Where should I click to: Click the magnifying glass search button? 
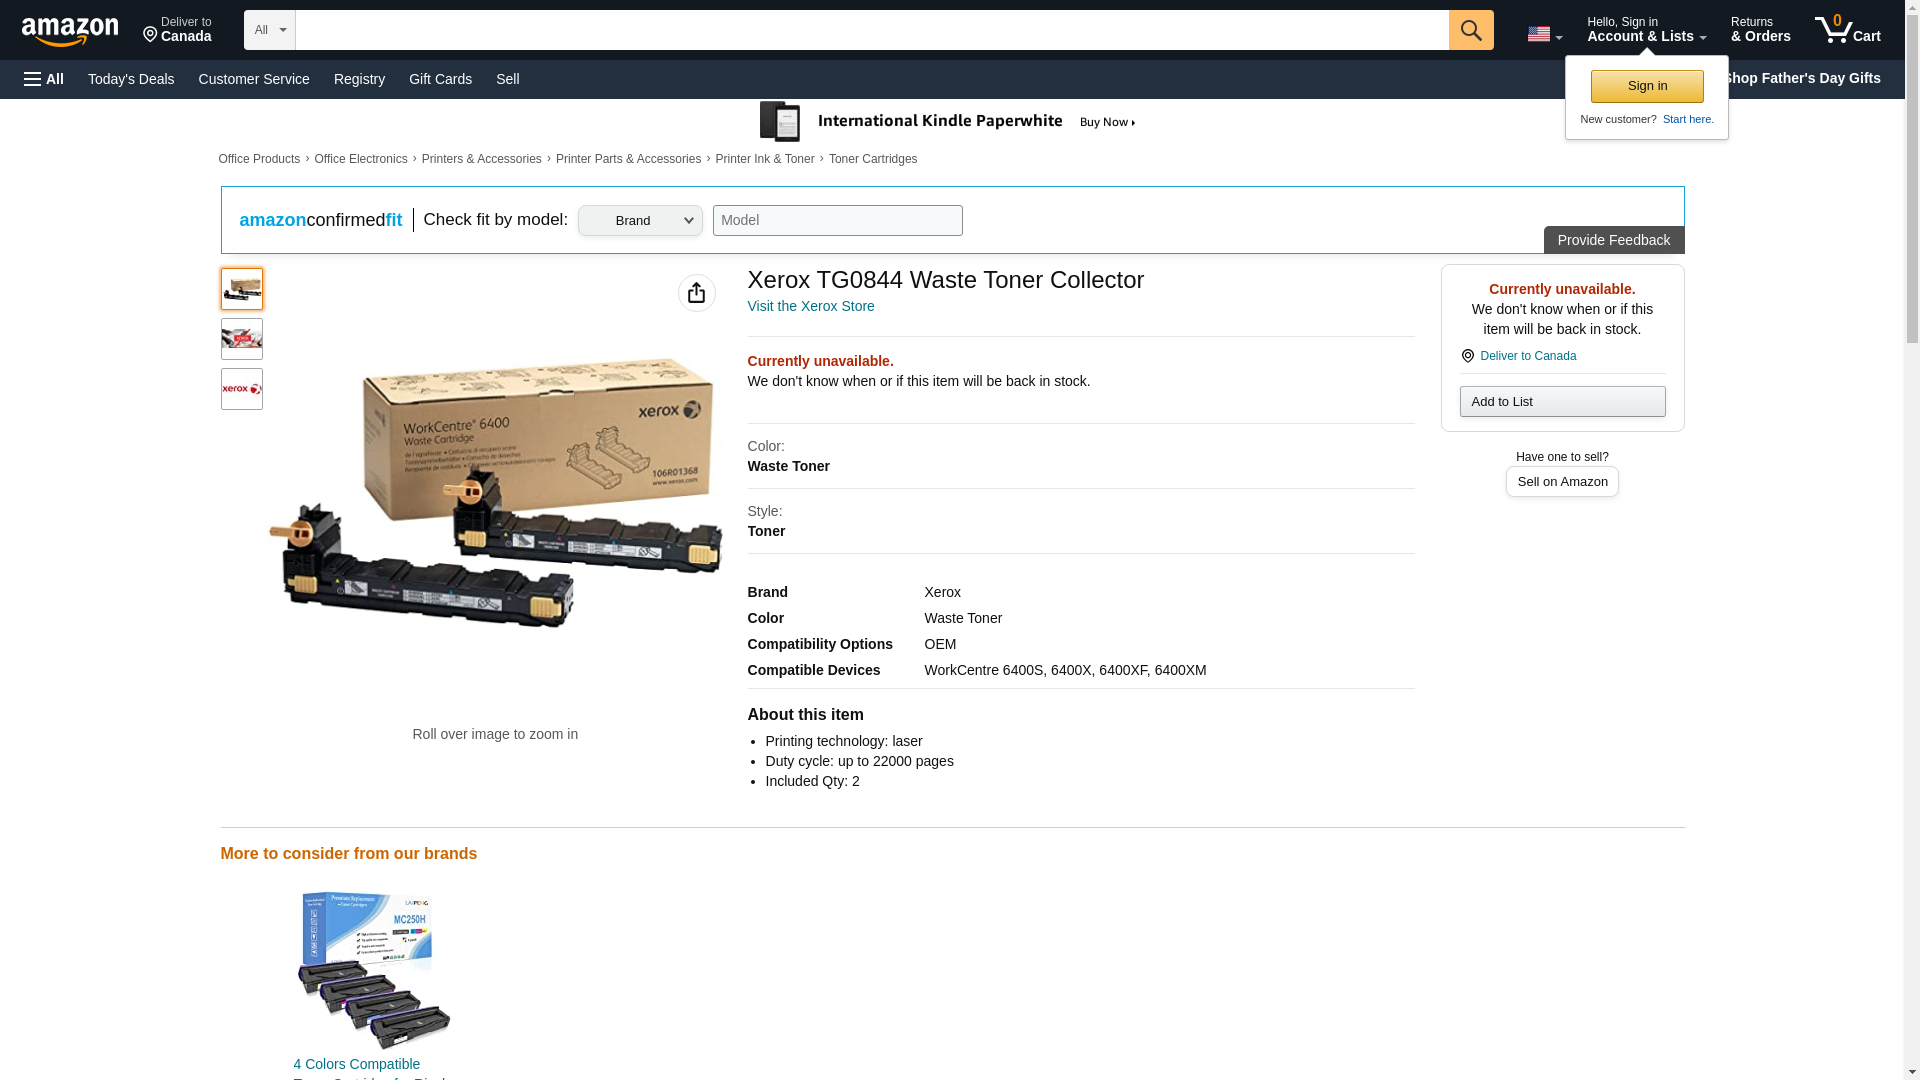tap(1470, 30)
